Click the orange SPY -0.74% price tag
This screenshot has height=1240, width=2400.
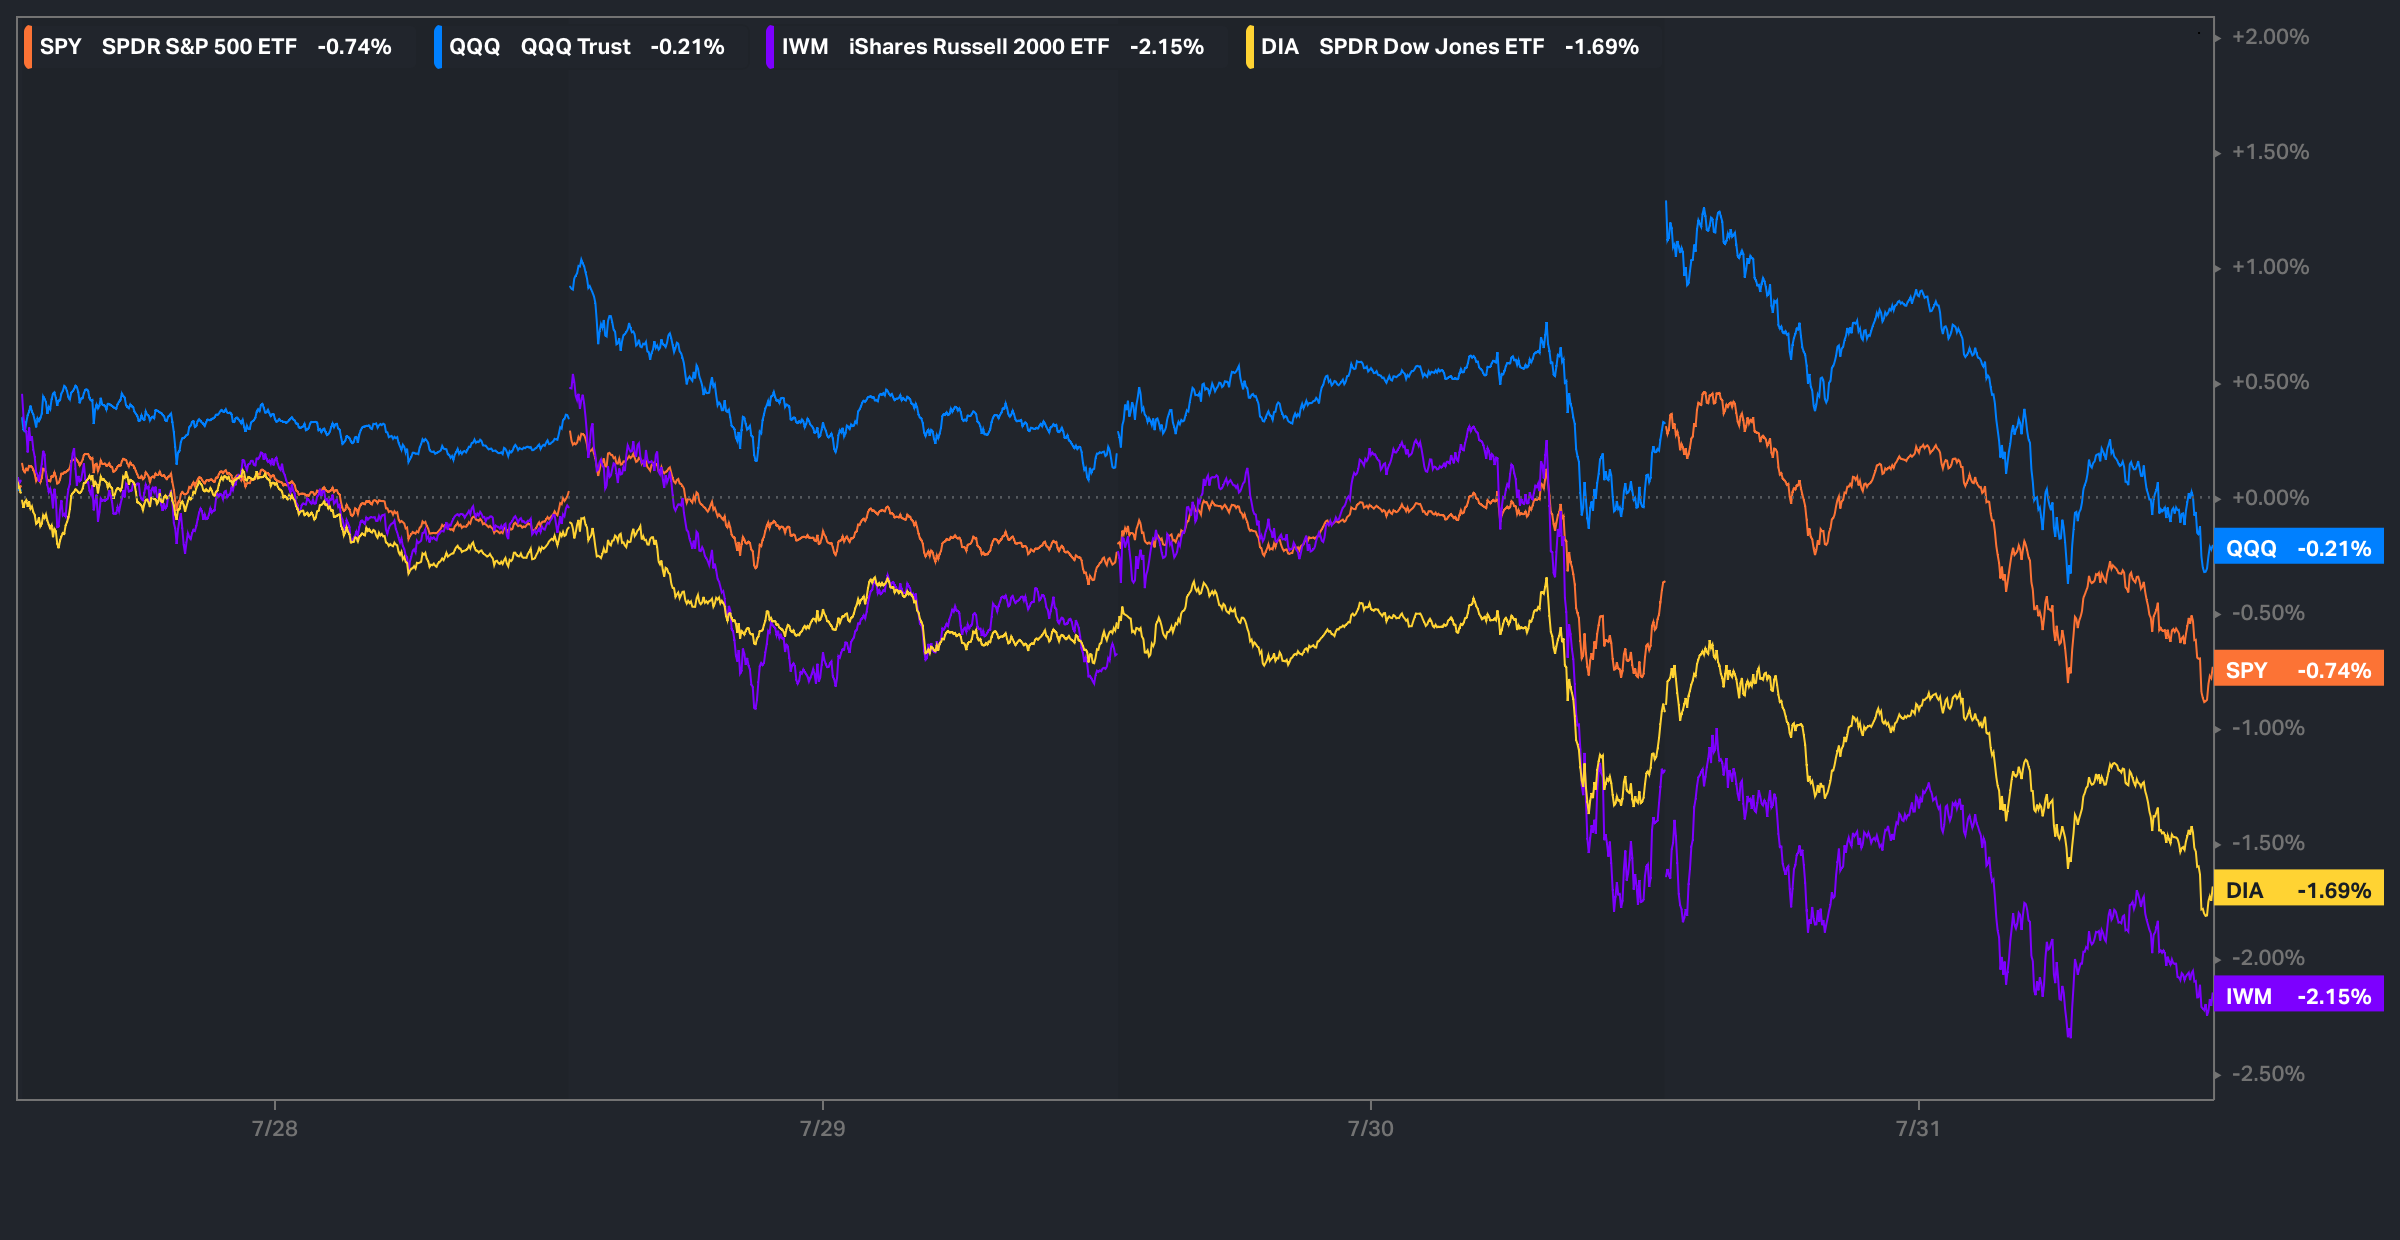[2298, 670]
